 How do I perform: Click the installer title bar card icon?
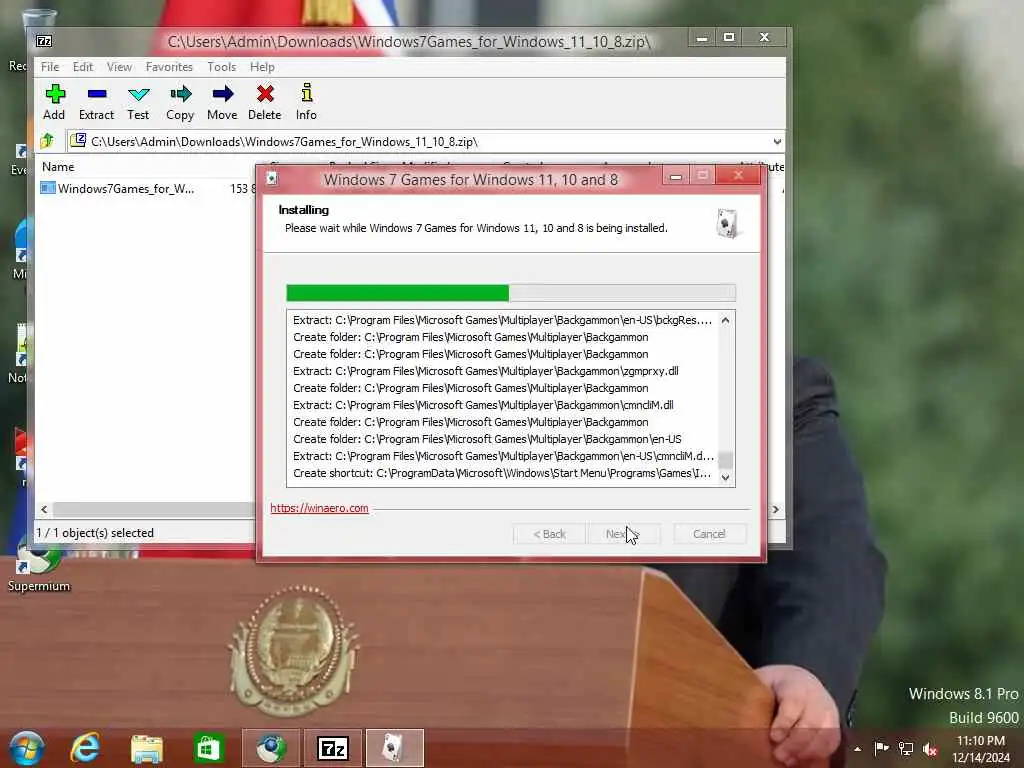tap(272, 178)
